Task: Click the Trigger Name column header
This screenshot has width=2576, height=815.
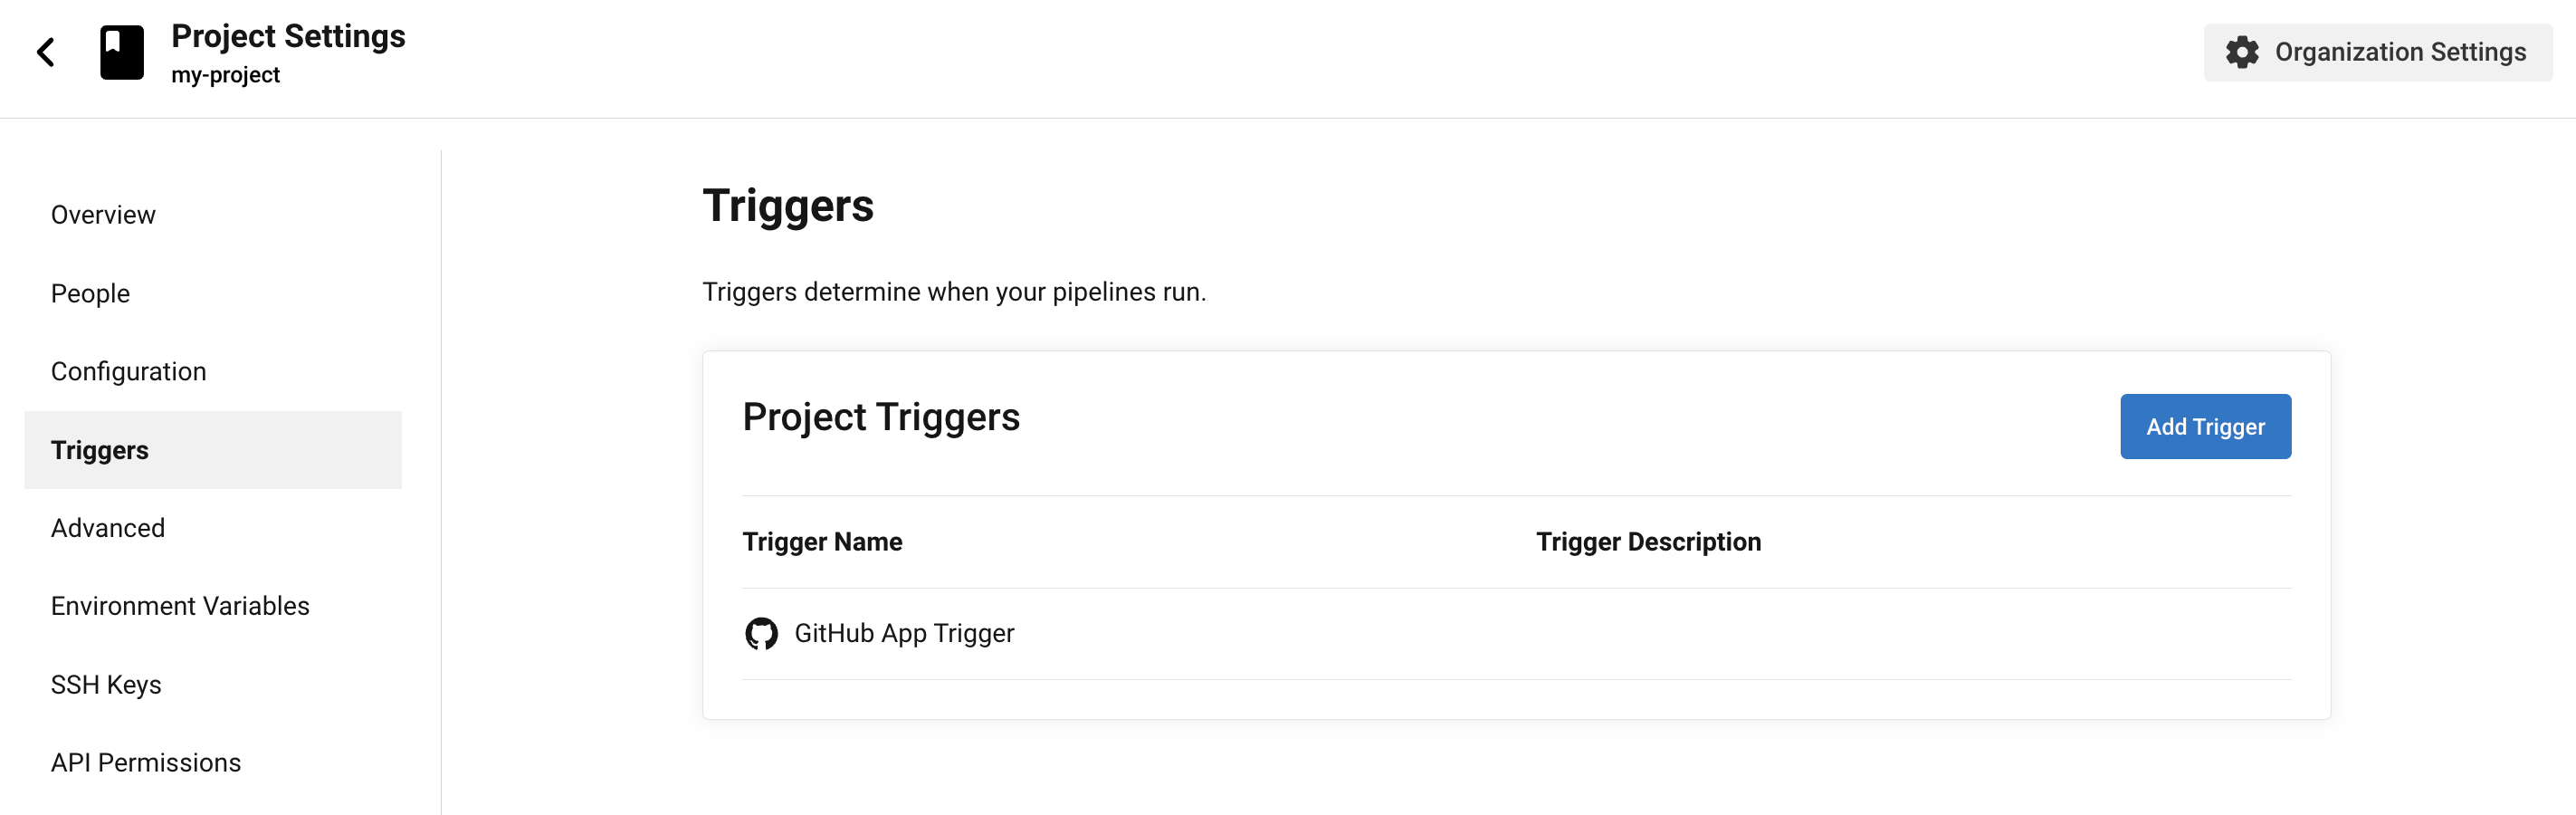Action: [822, 542]
